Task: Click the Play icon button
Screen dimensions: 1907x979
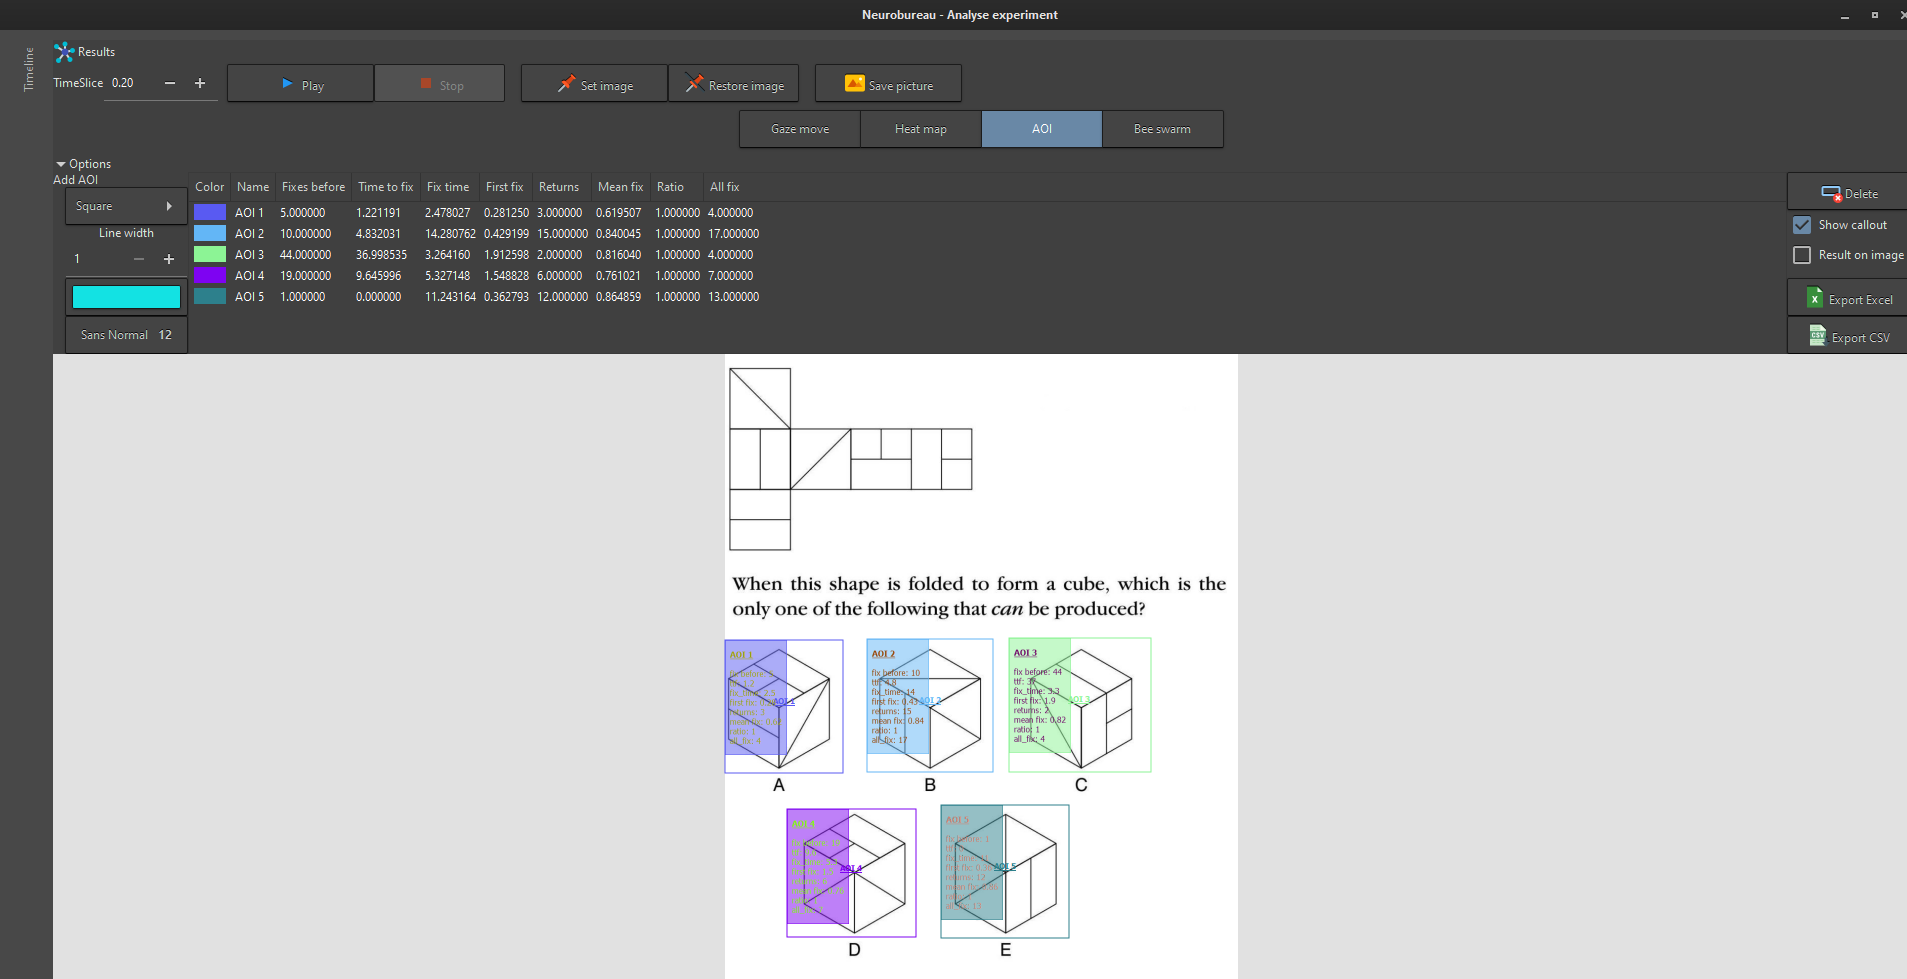Action: [x=288, y=85]
